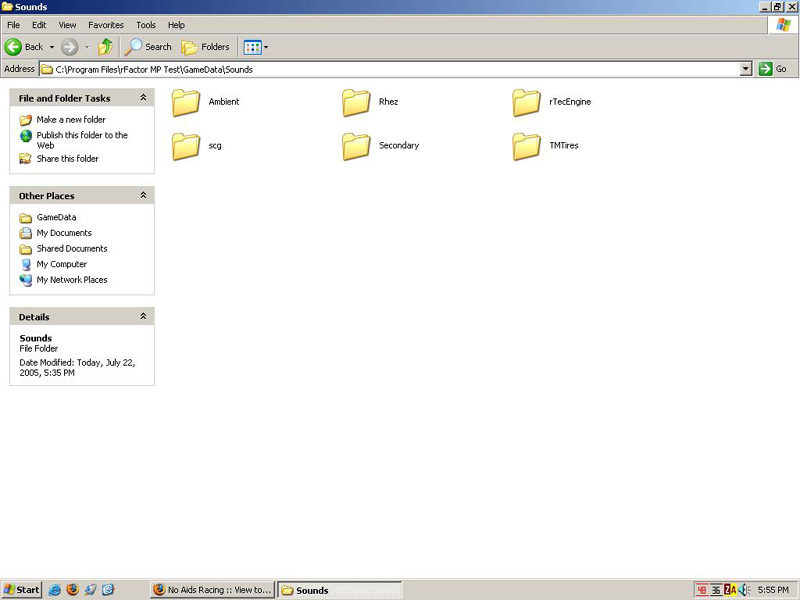Collapse the Other Places panel
The image size is (800, 600).
(x=143, y=195)
